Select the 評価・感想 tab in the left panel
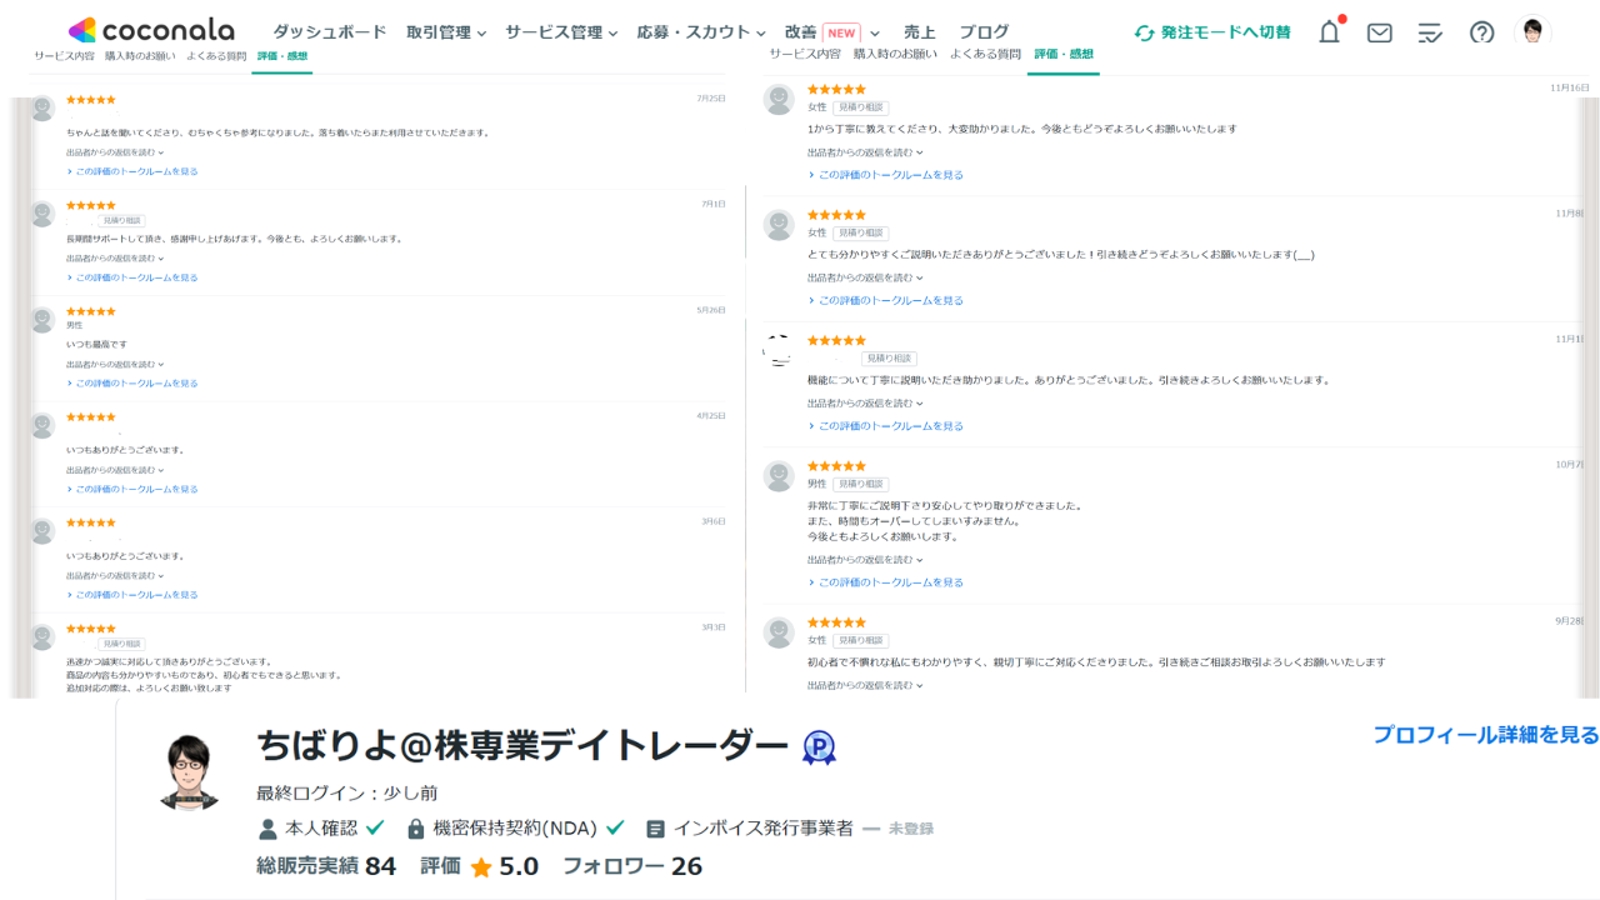This screenshot has width=1600, height=900. [282, 57]
